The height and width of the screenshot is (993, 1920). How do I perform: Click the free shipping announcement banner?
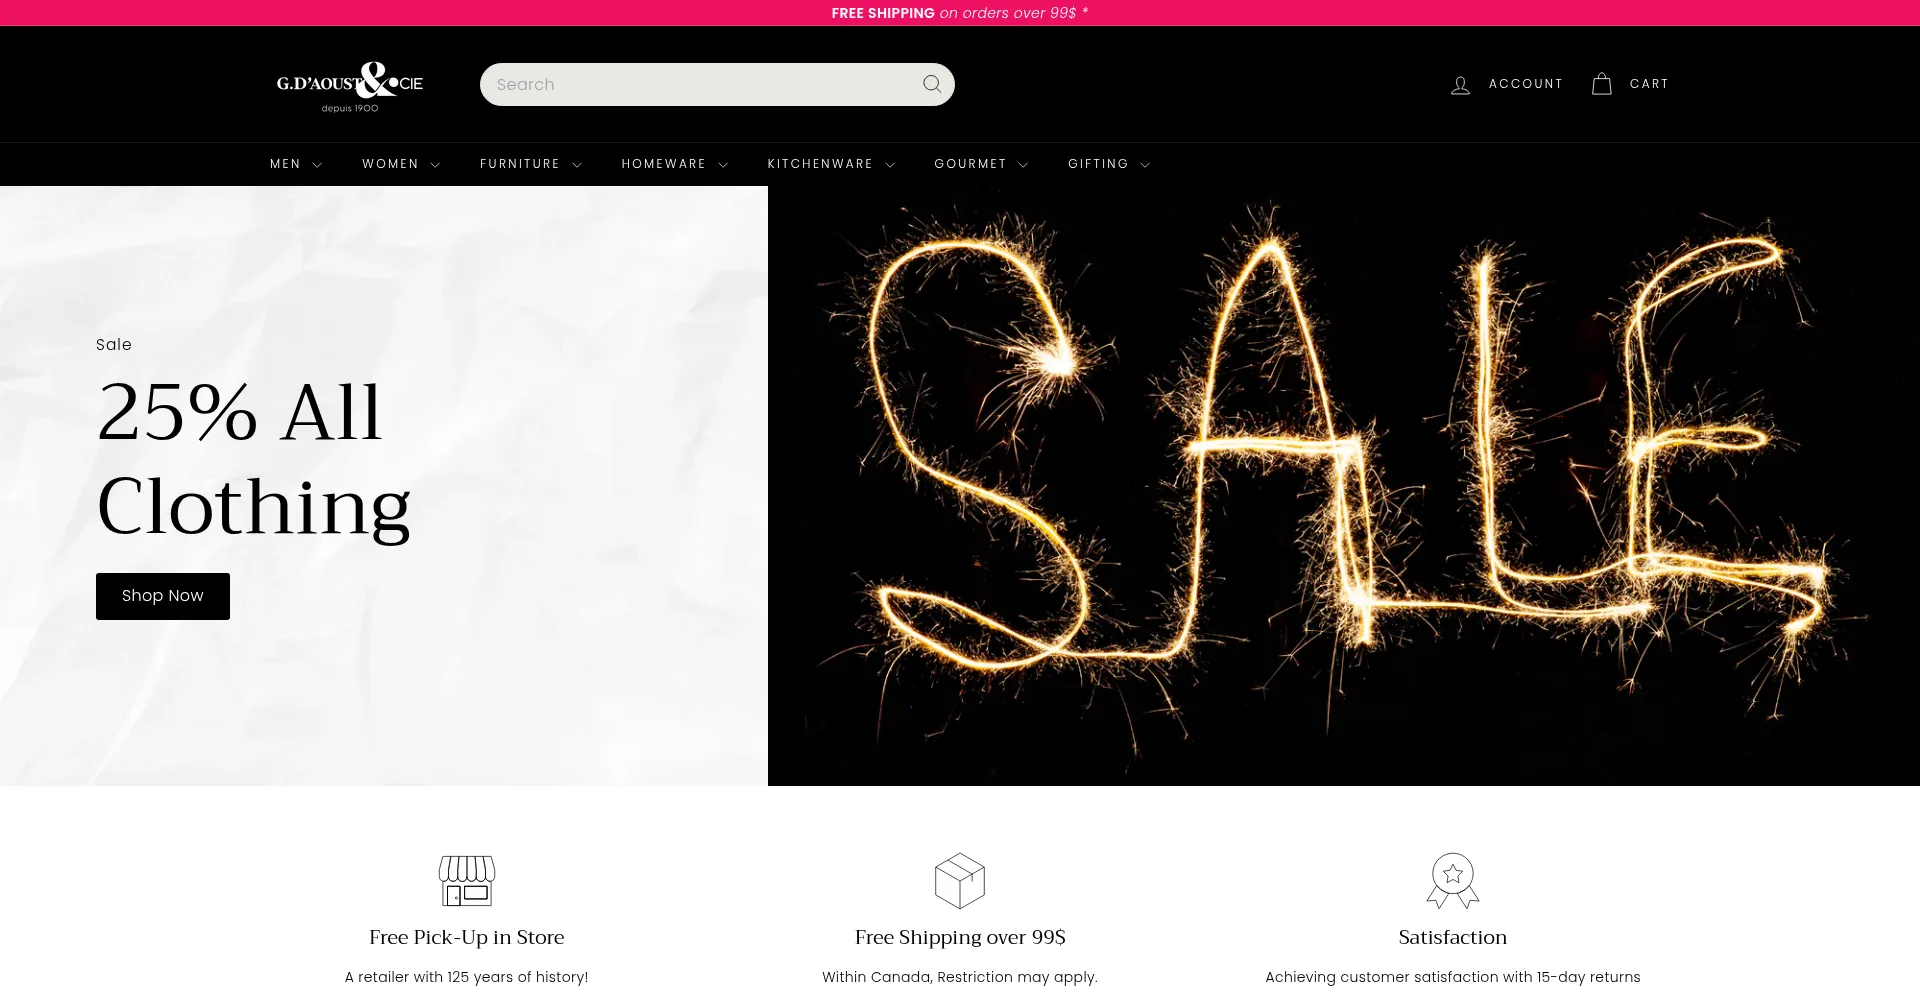click(x=960, y=13)
